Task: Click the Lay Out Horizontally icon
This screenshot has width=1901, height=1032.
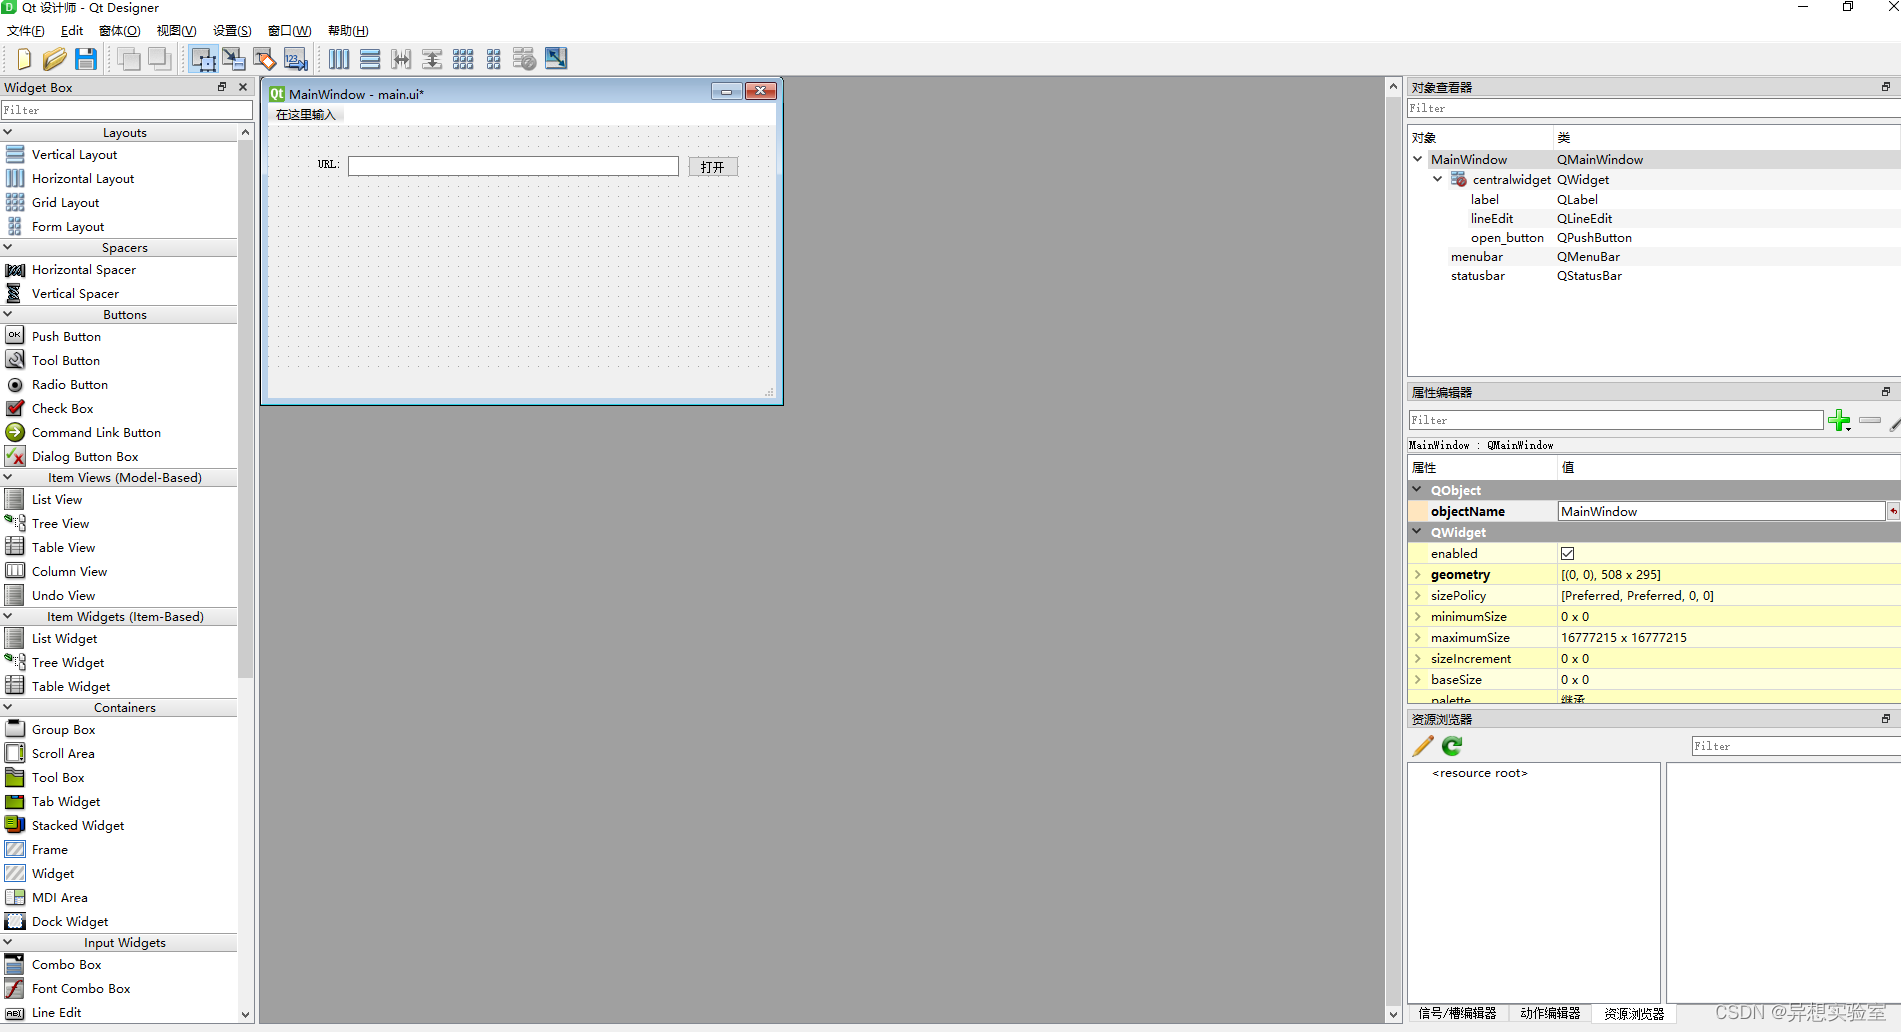Action: [339, 58]
